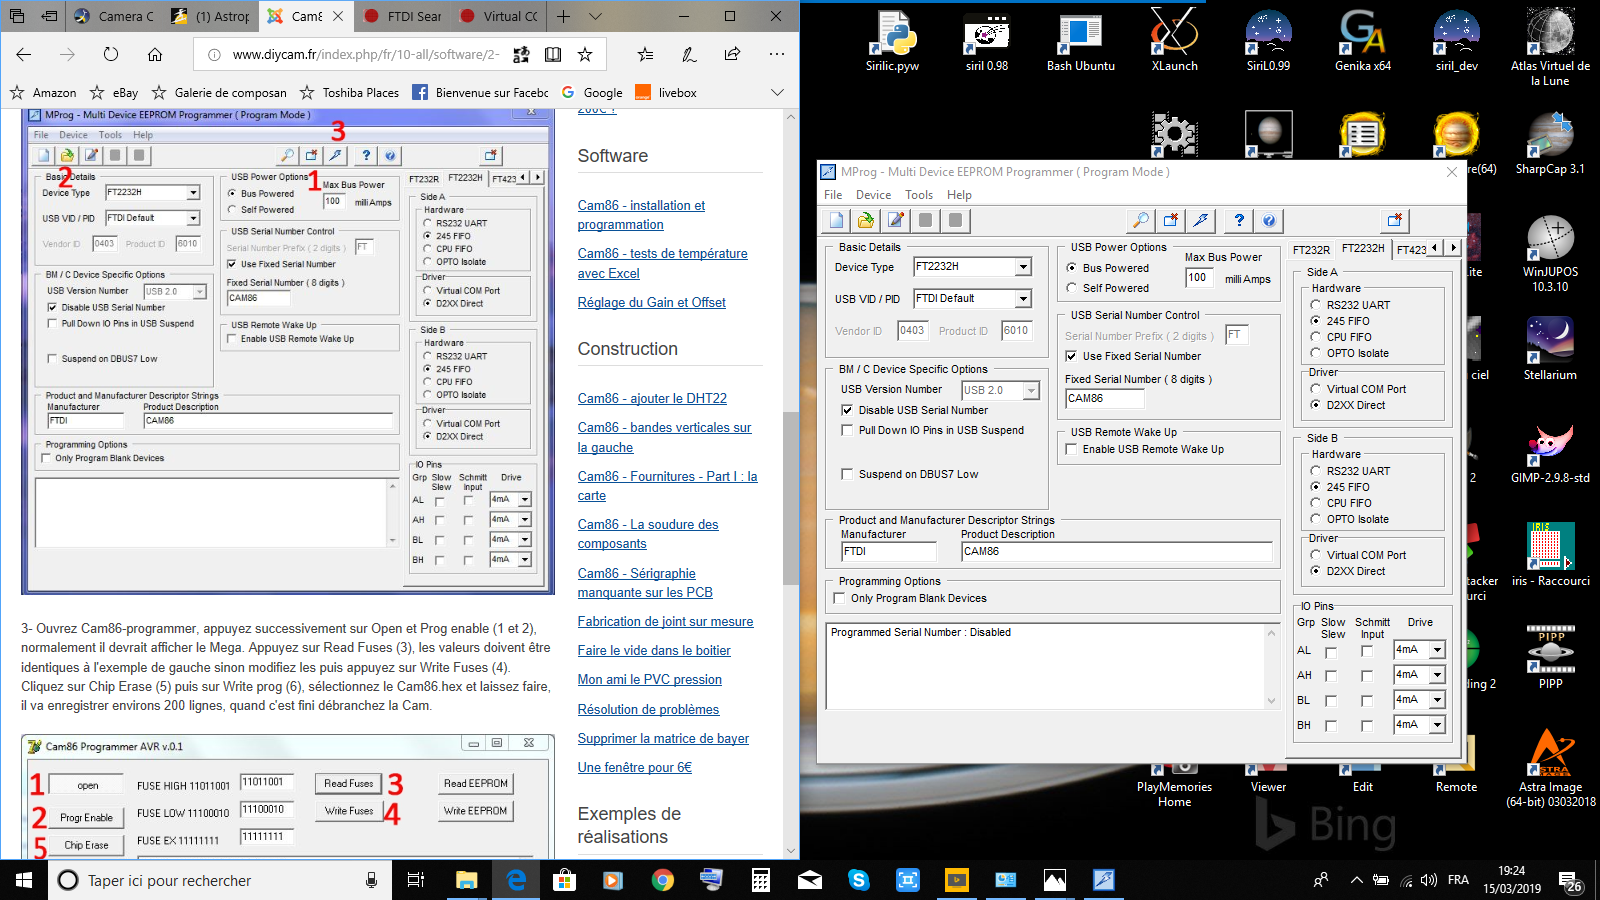Image resolution: width=1600 pixels, height=900 pixels.
Task: Click the magnifying glass scan icon
Action: [x=1140, y=221]
